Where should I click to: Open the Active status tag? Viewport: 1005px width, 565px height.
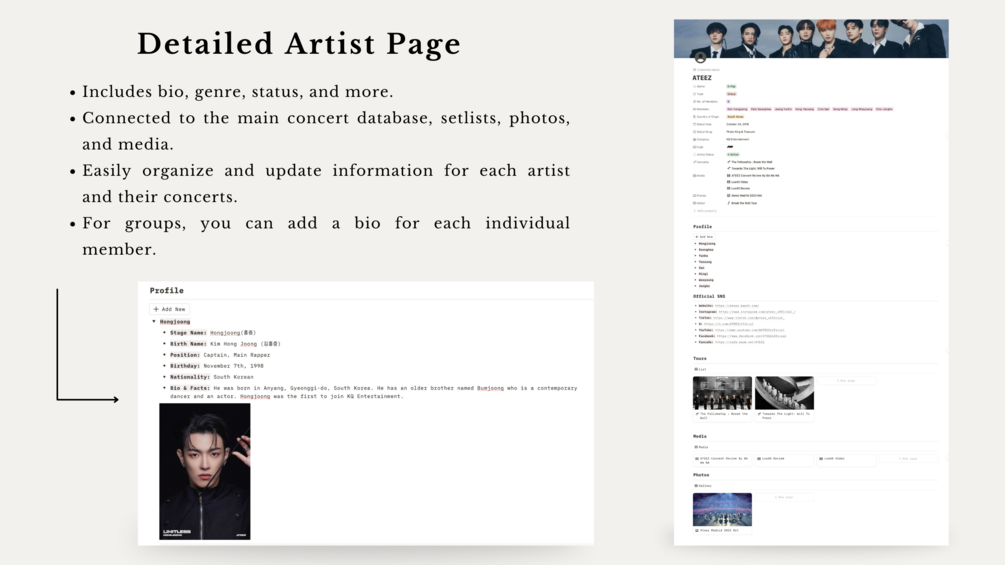pos(733,154)
